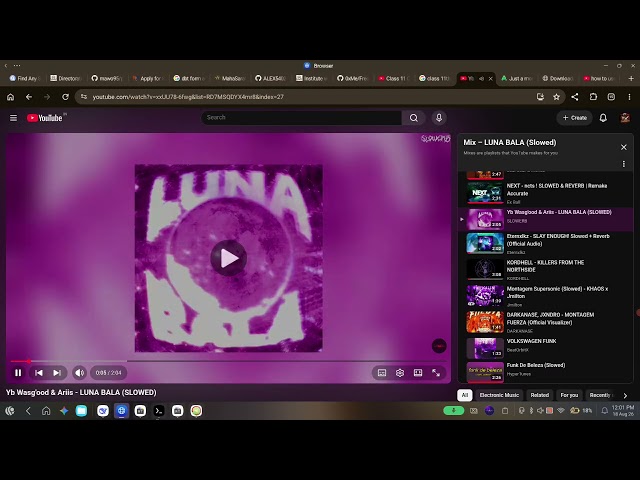Select the Related filter chip
The image size is (640, 480).
point(539,395)
